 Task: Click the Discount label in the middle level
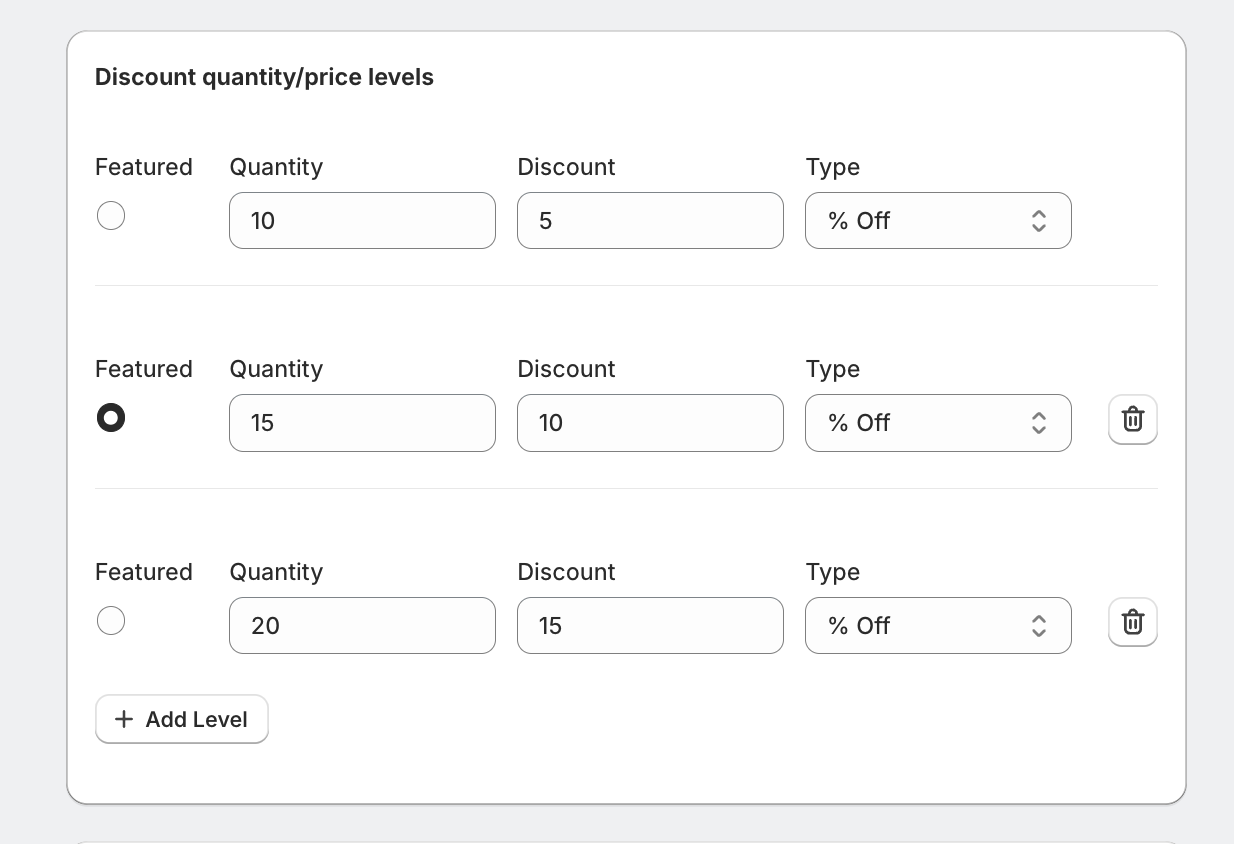[566, 369]
